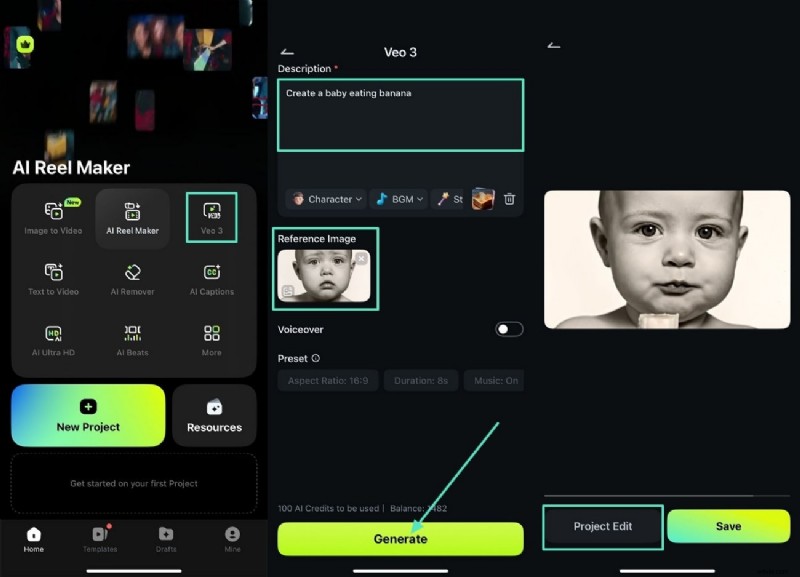The height and width of the screenshot is (577, 800).
Task: Tap the Generate button
Action: pos(400,538)
